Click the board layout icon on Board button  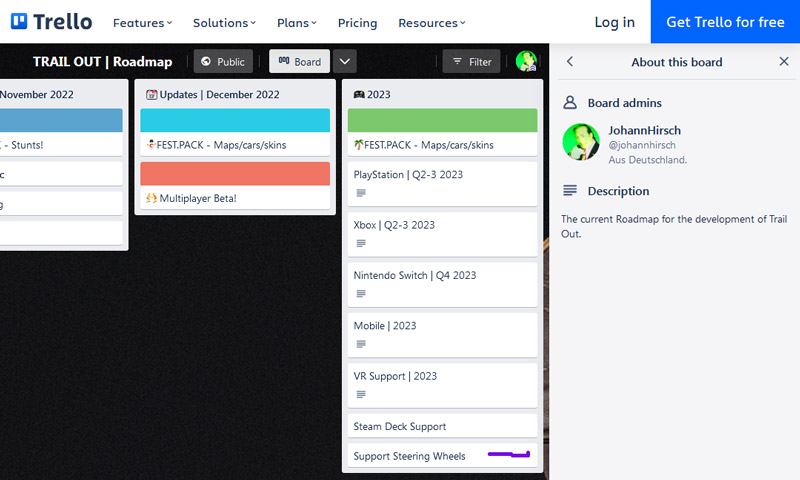point(284,61)
